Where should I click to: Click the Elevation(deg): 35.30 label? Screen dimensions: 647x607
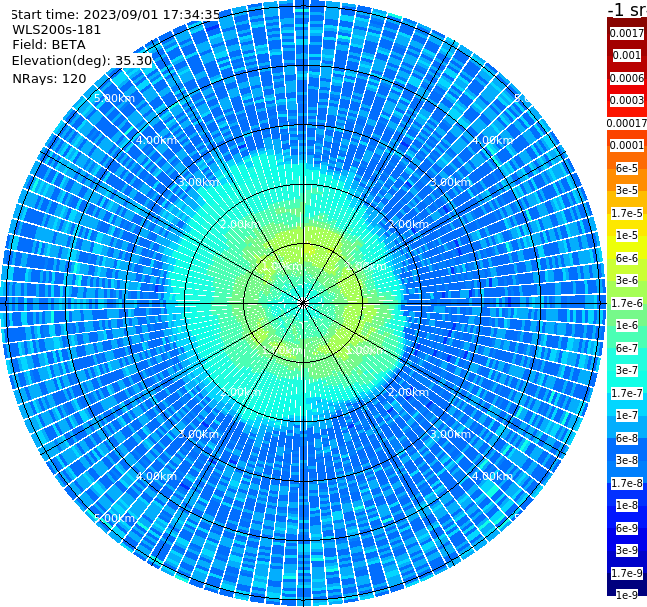82,61
